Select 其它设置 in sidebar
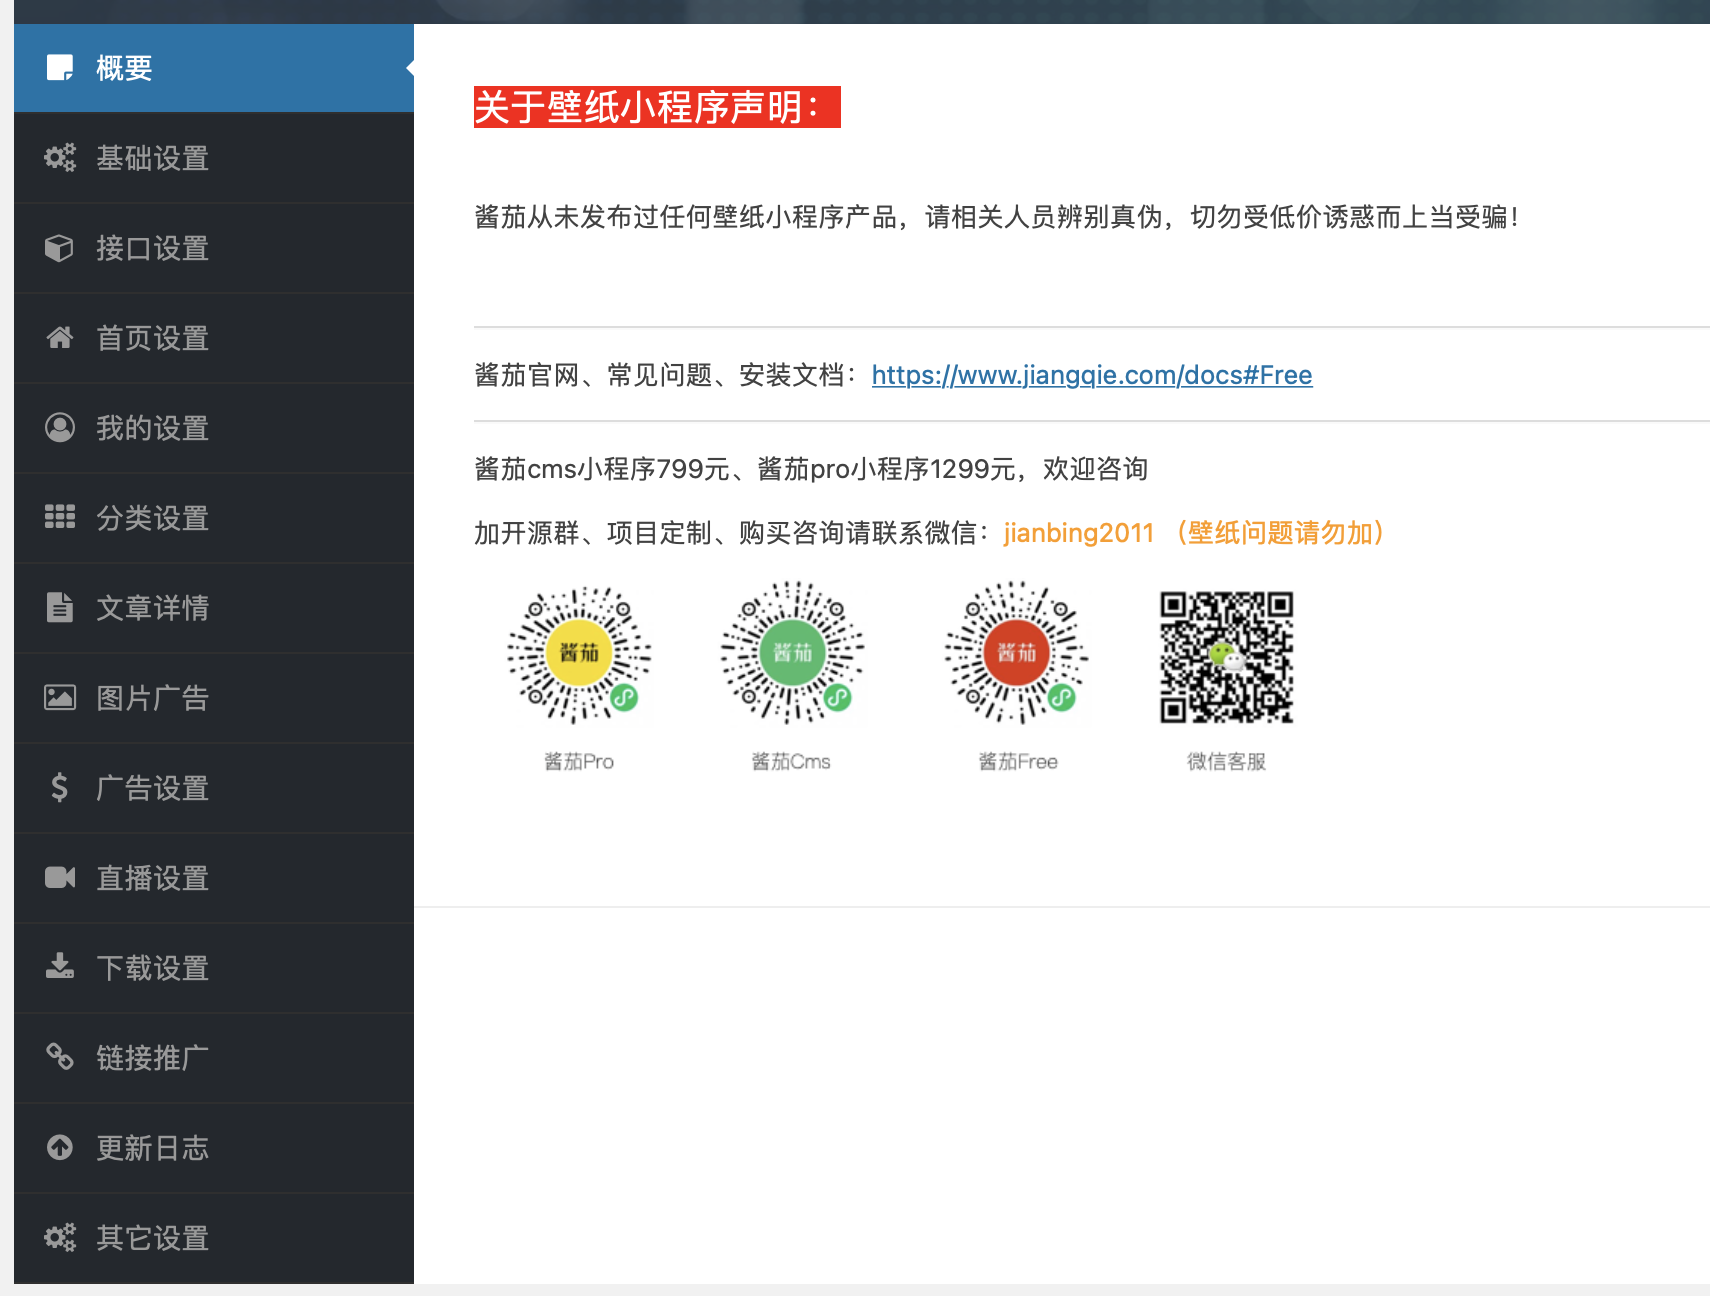The width and height of the screenshot is (1710, 1296). pyautogui.click(x=214, y=1238)
